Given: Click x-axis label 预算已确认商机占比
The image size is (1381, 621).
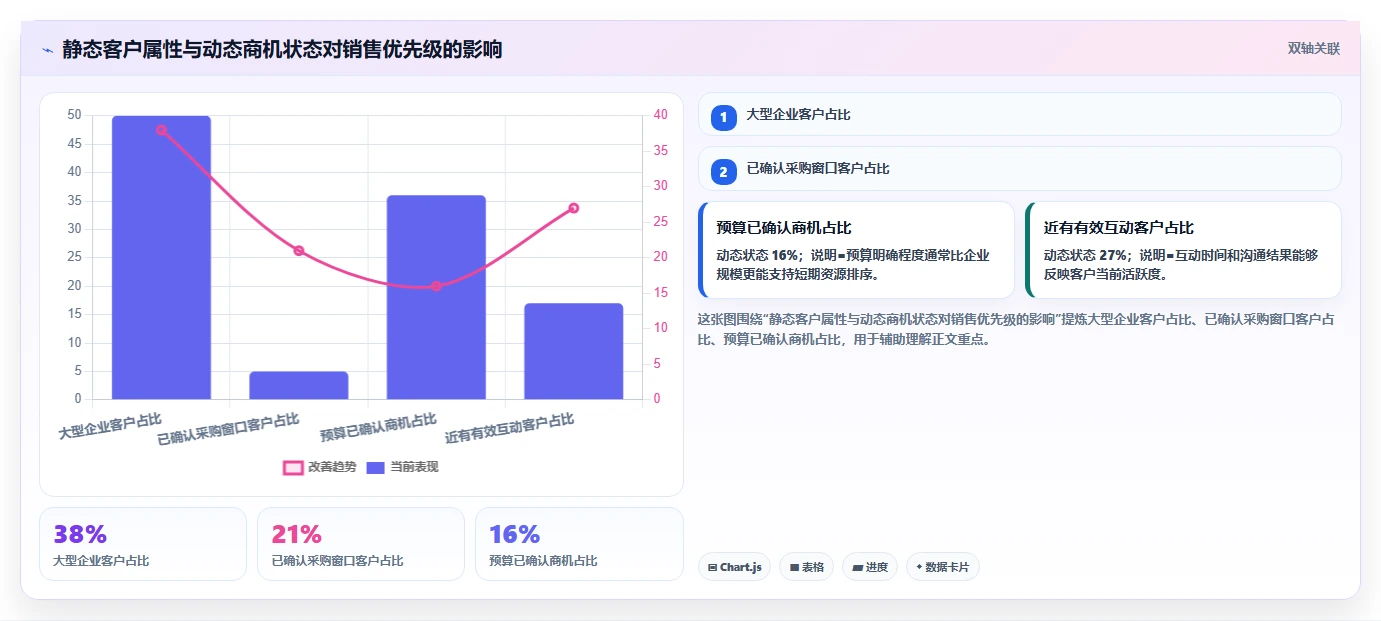Looking at the screenshot, I should [378, 428].
